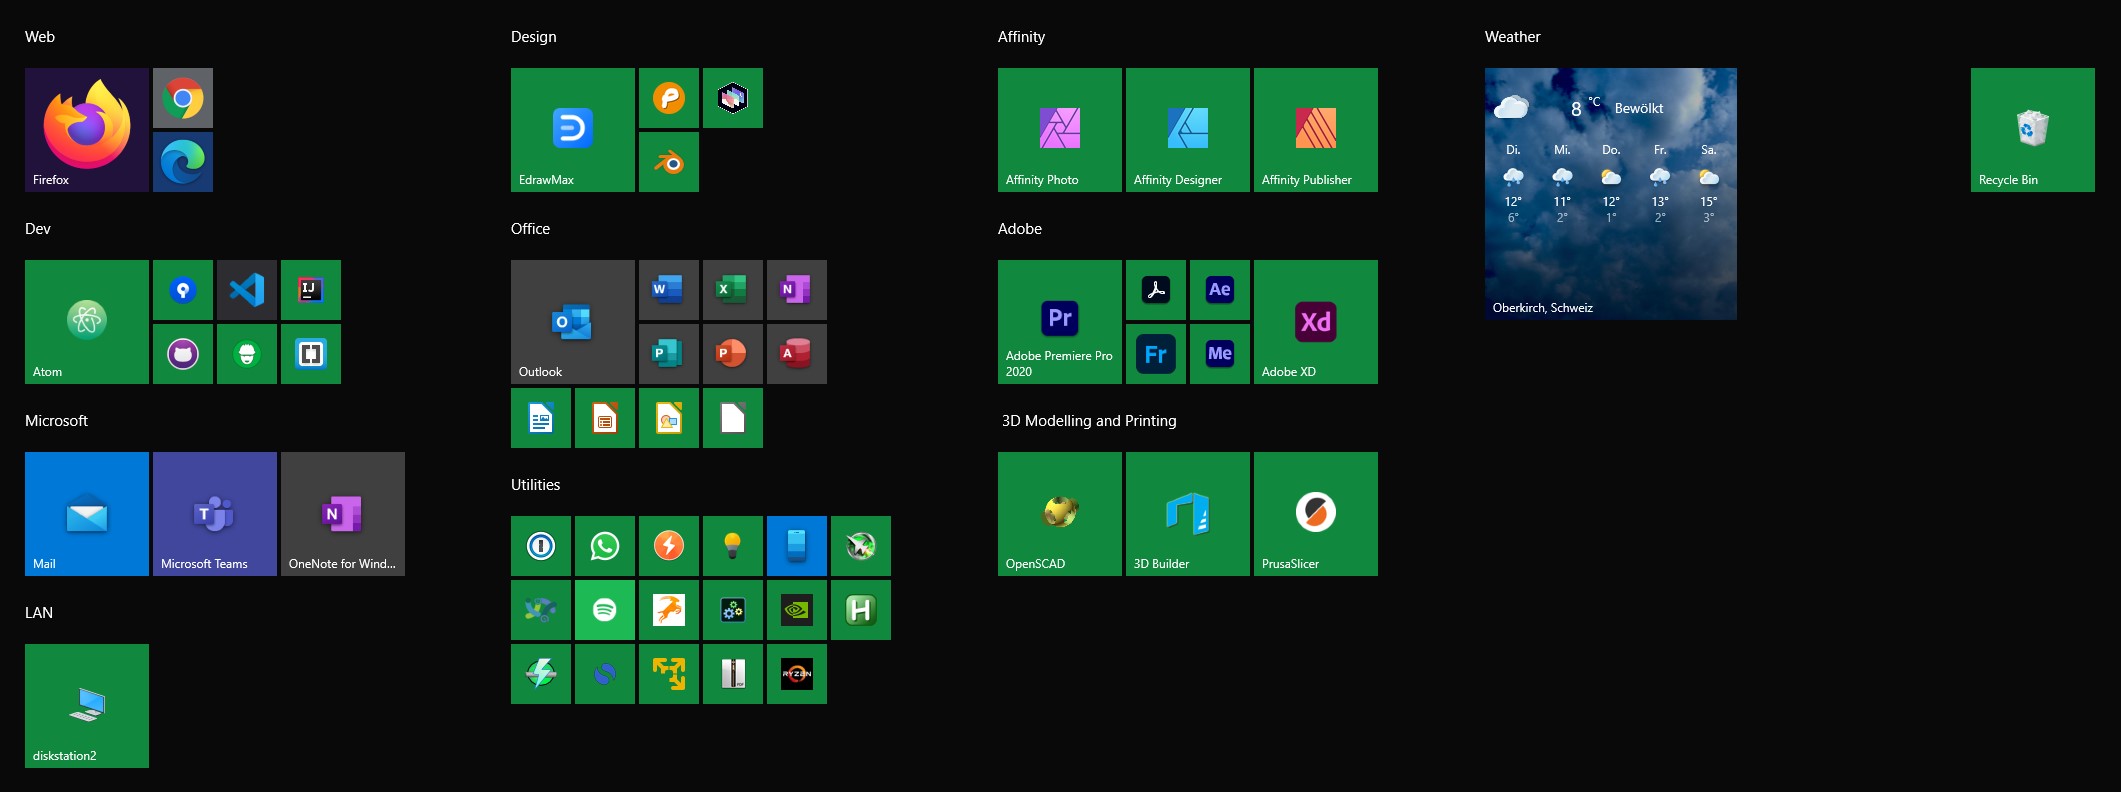
Task: Open OneNote for Windows tile
Action: click(x=343, y=514)
